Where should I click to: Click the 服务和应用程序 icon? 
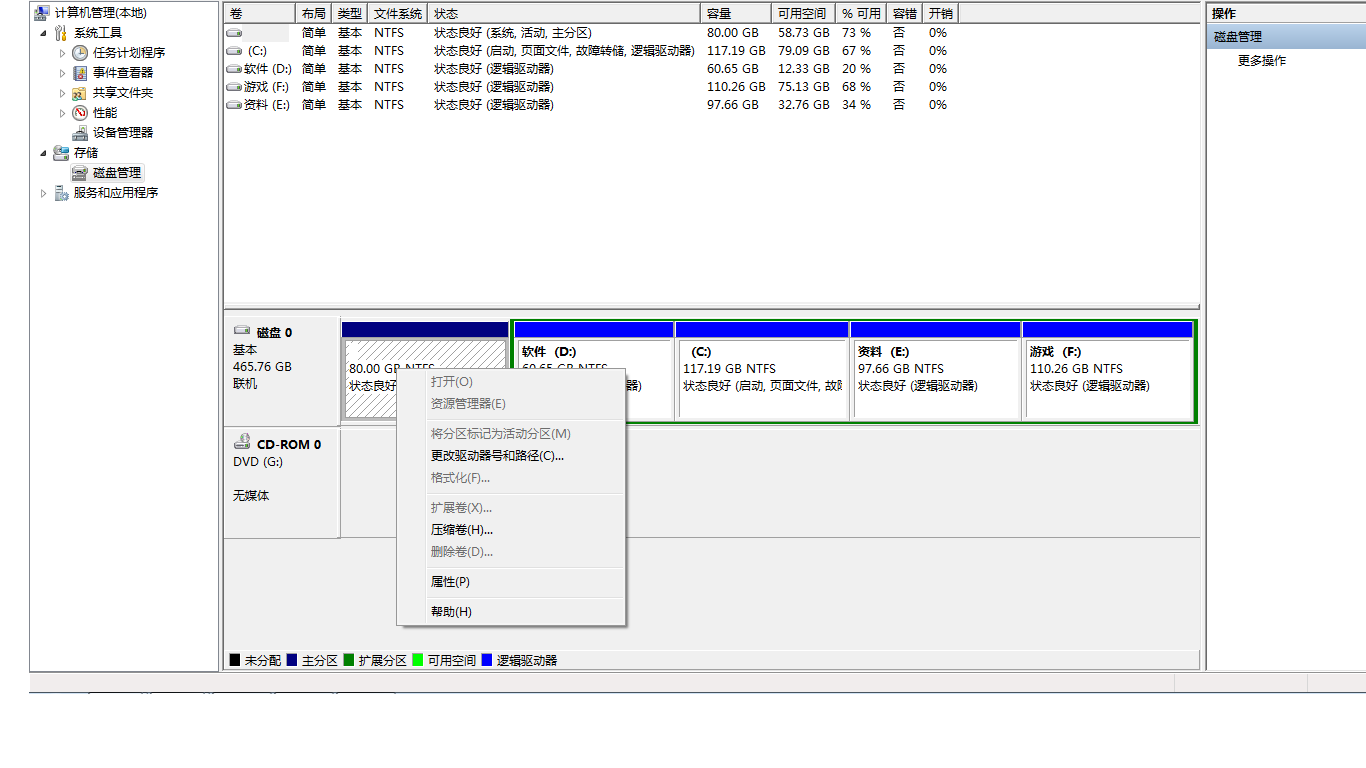(61, 193)
